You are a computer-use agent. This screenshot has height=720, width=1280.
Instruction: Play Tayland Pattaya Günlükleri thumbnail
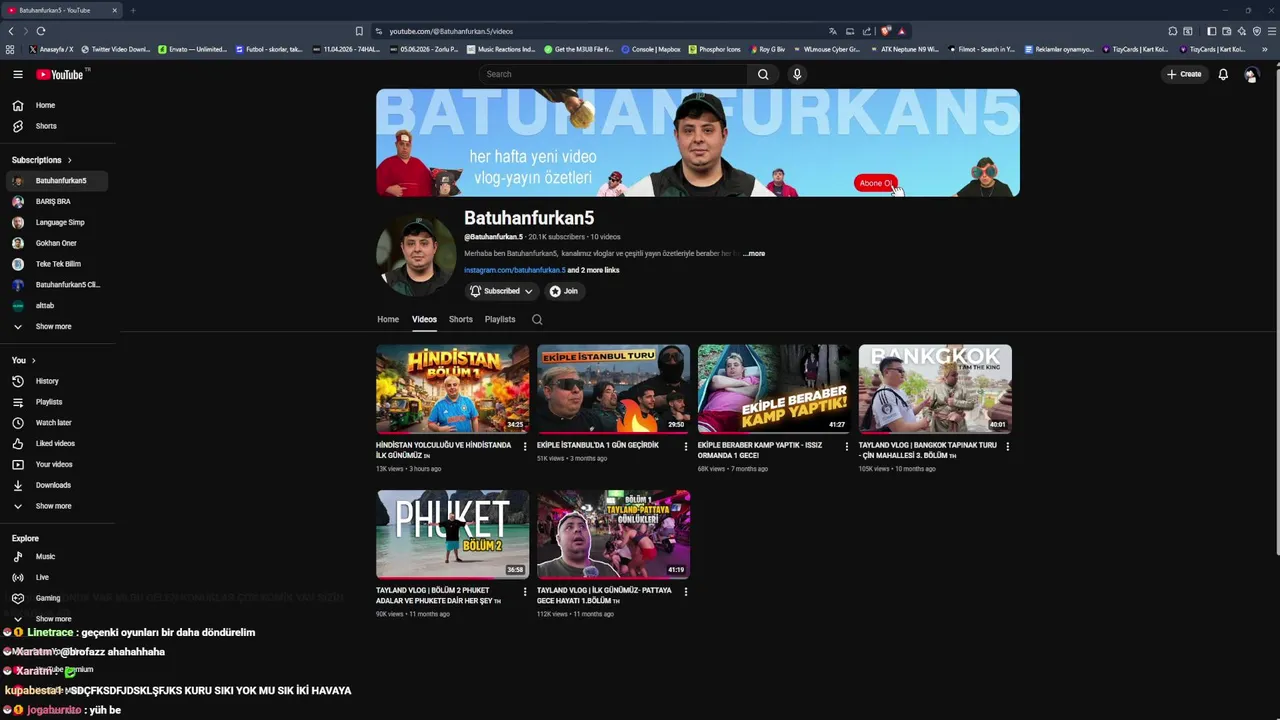pos(613,534)
